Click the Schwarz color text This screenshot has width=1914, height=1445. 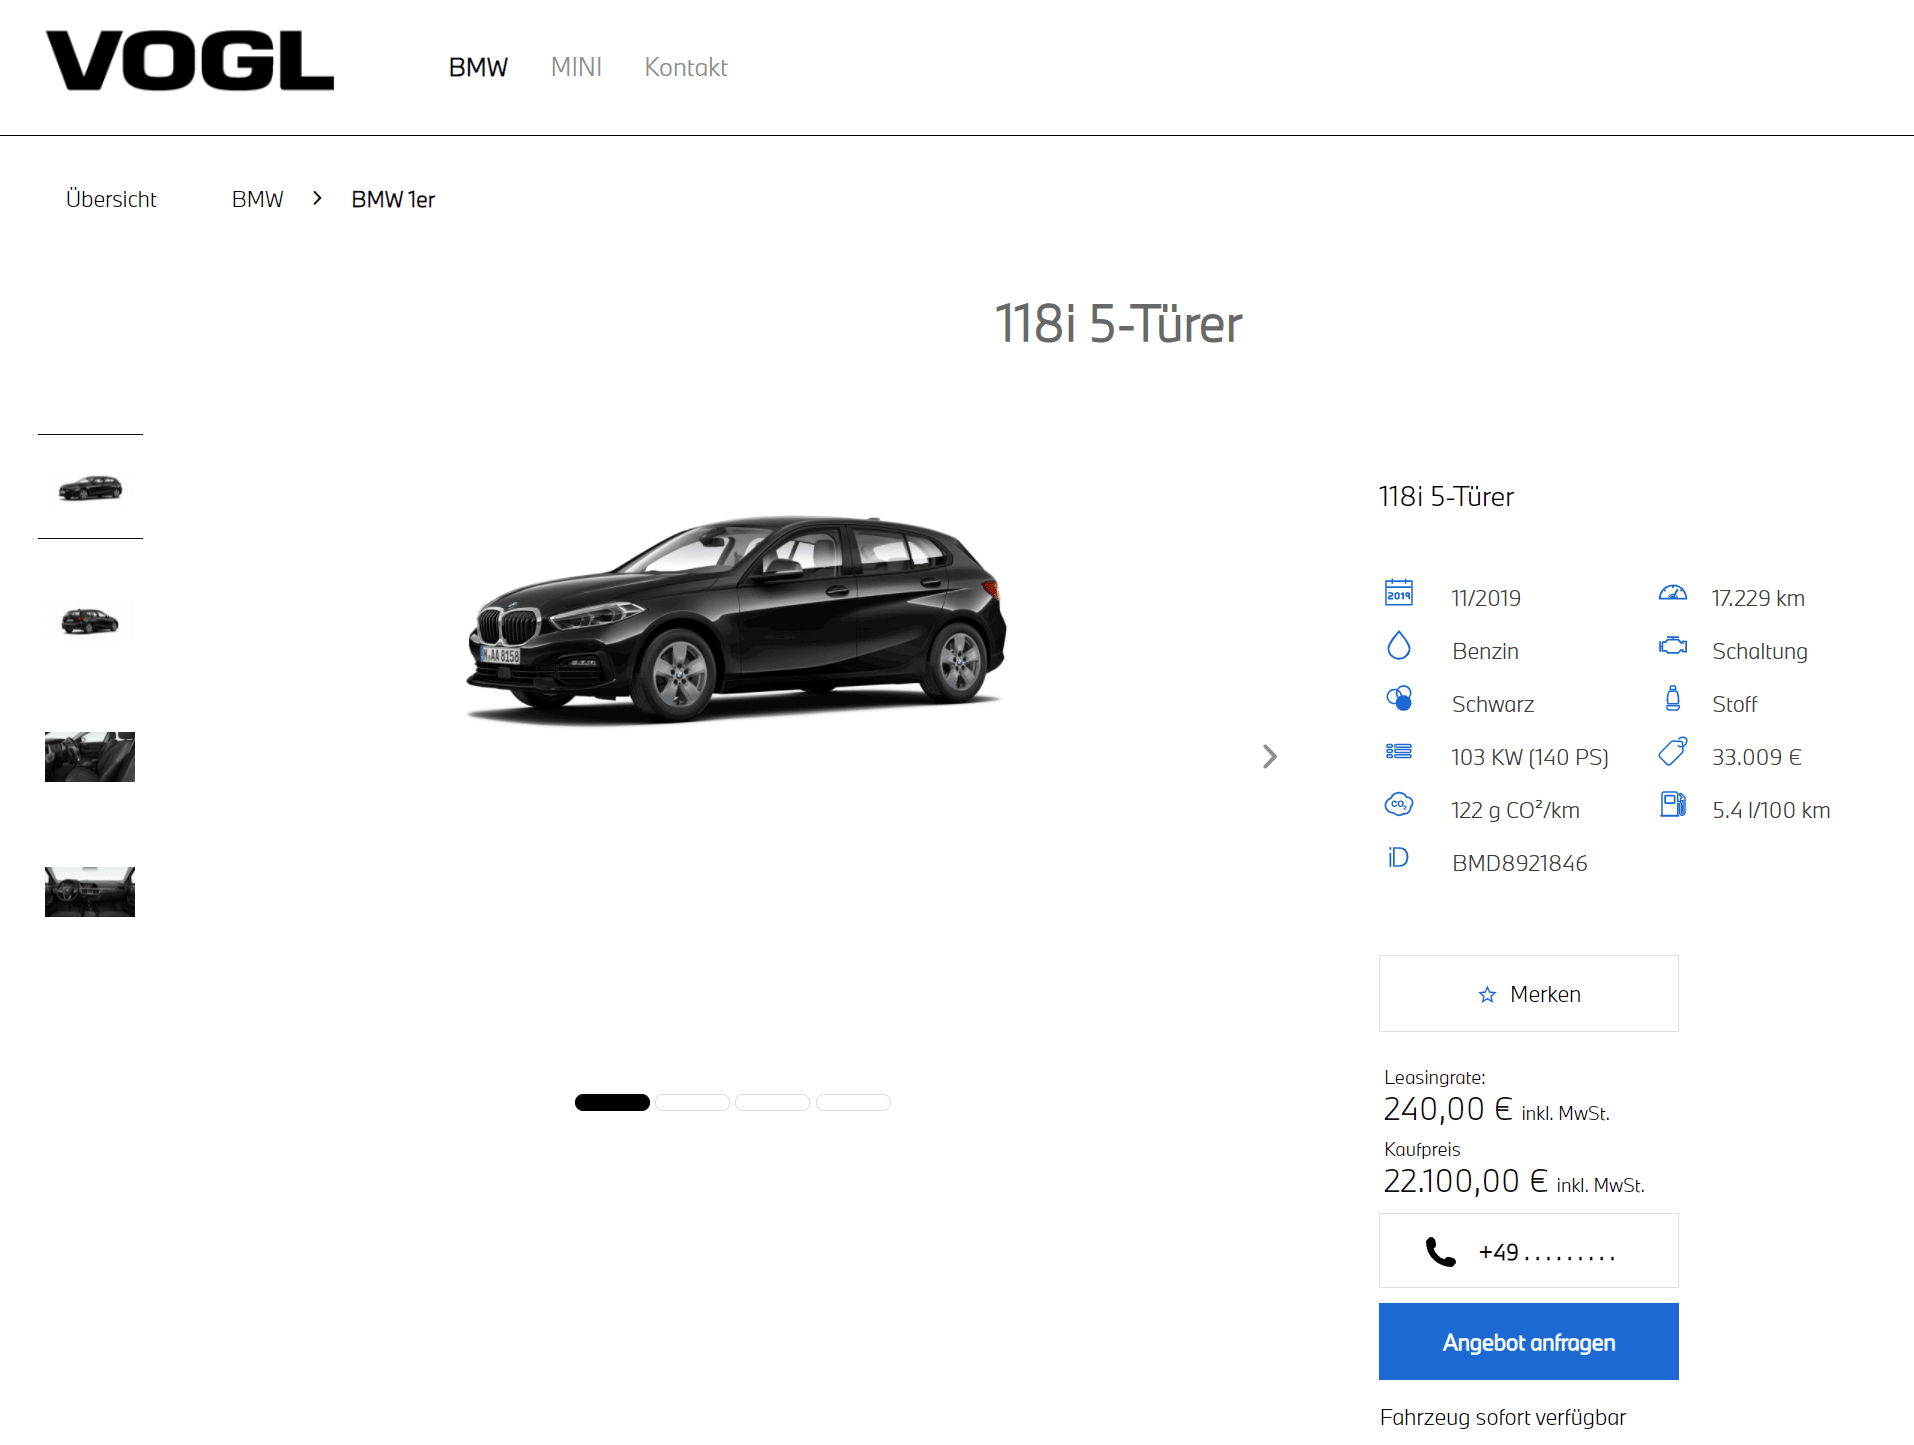click(1493, 704)
